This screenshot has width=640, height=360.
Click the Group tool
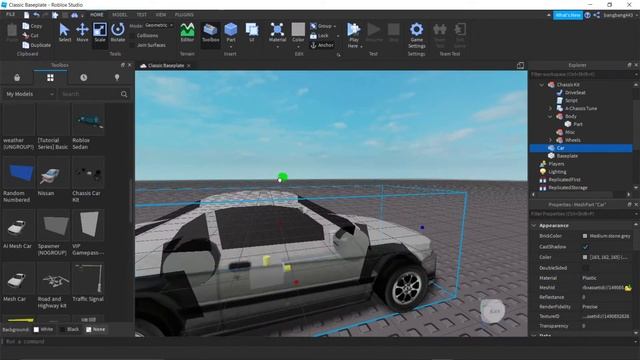321,26
